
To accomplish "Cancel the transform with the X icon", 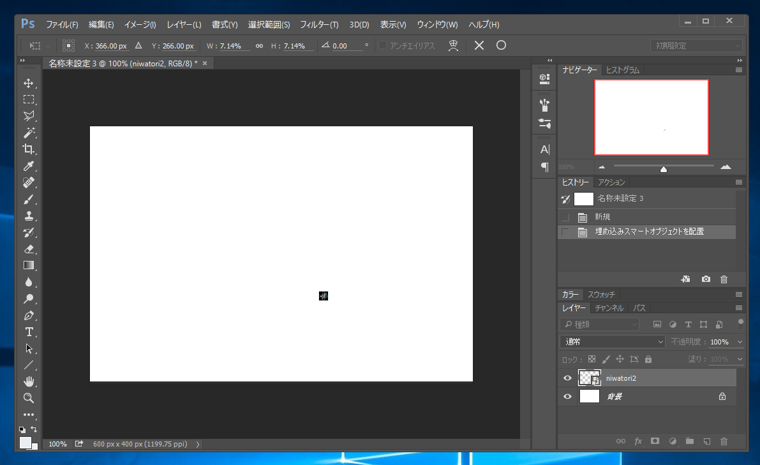I will pyautogui.click(x=479, y=46).
